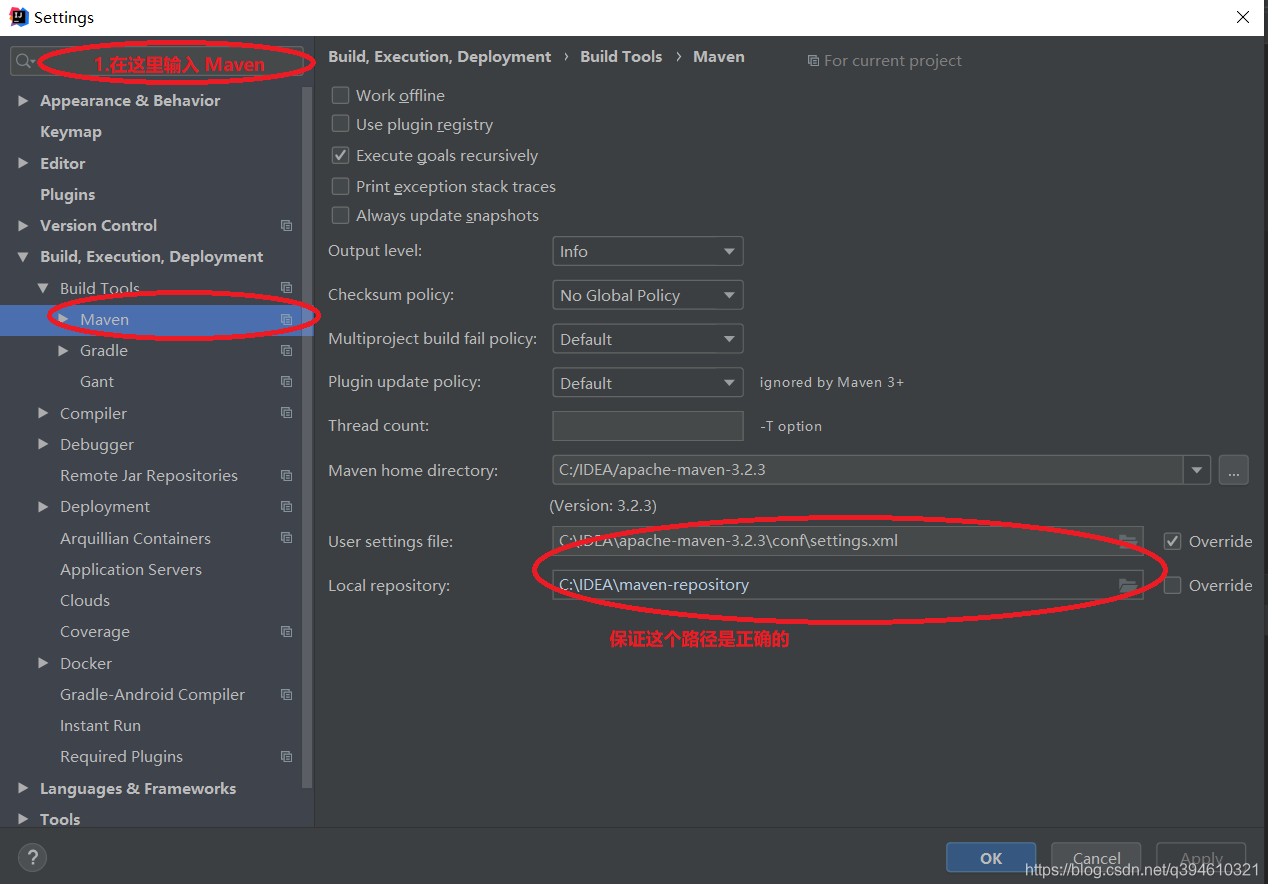Click project-level icon next to Compiler

tap(287, 413)
